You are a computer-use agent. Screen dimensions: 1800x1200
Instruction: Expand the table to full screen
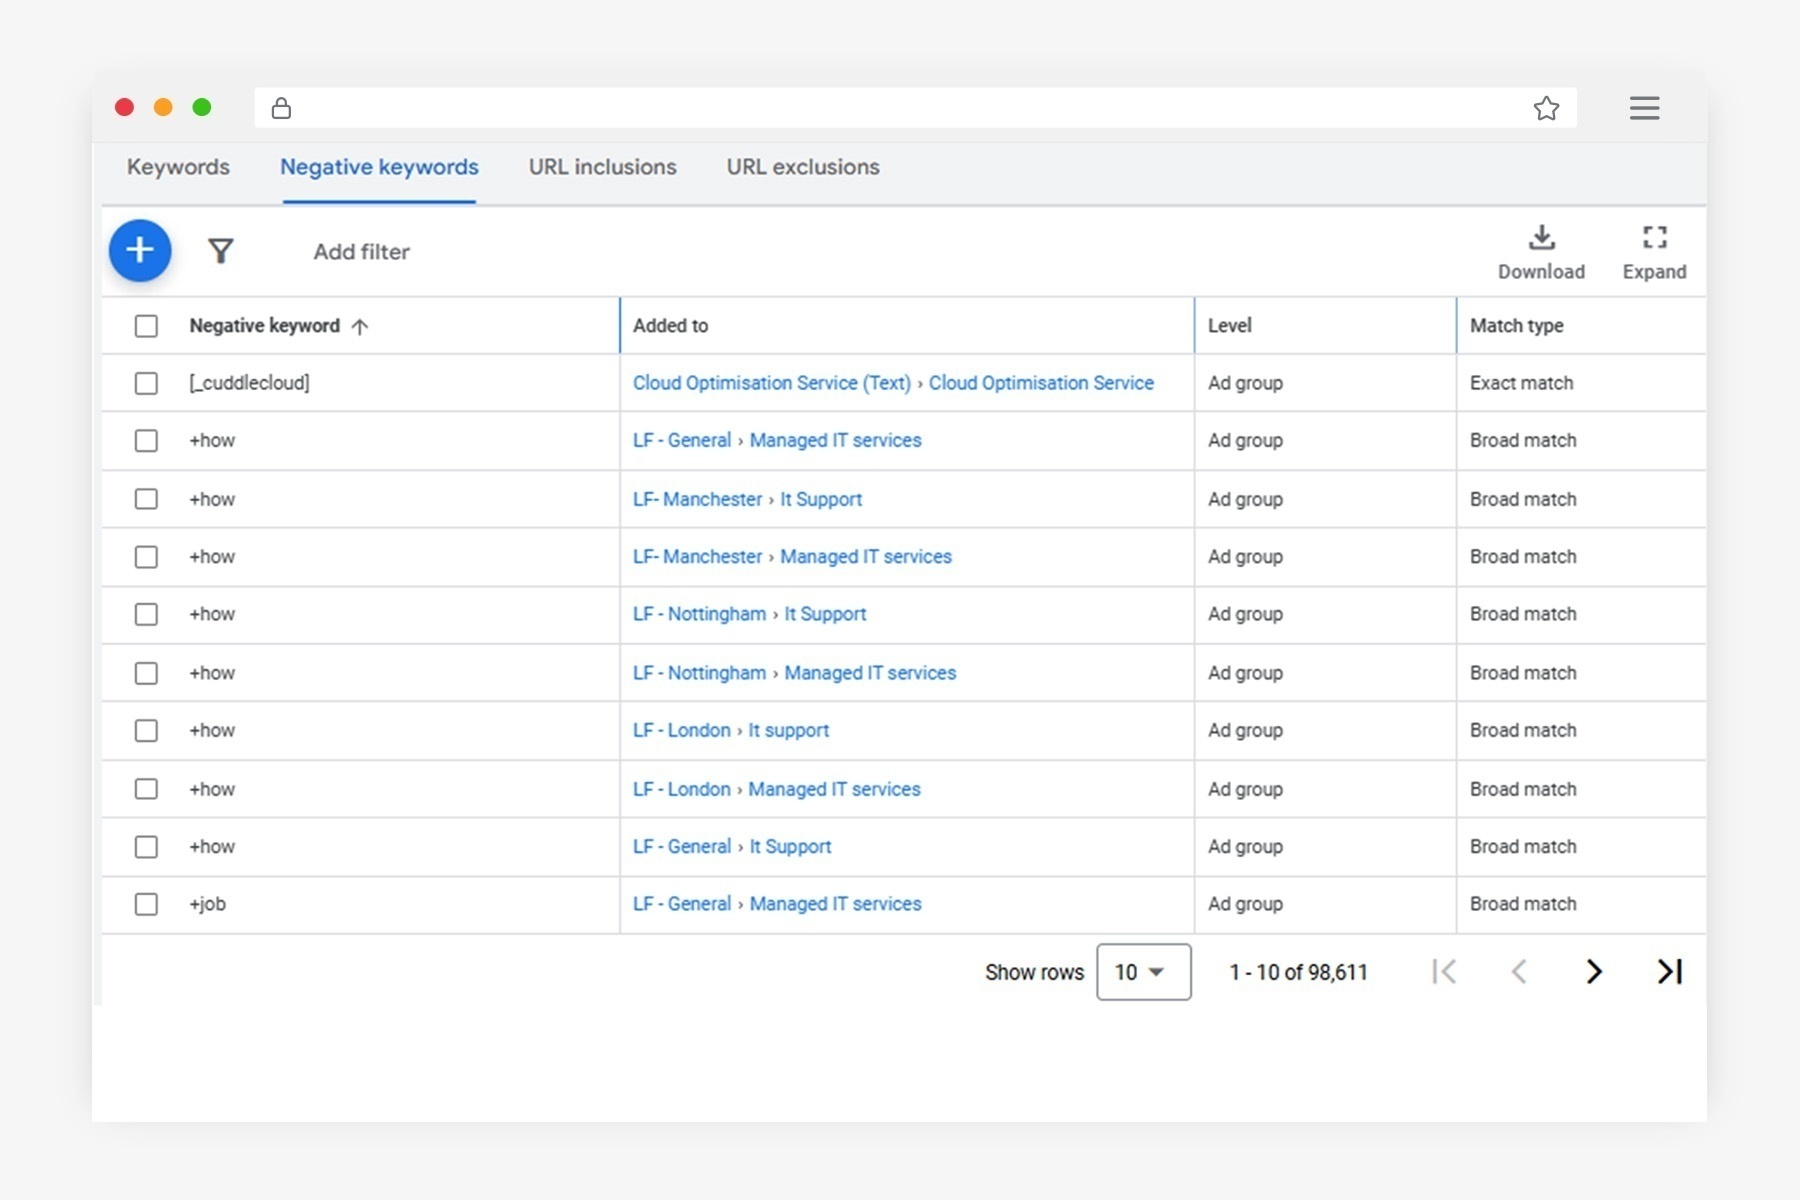coord(1653,252)
